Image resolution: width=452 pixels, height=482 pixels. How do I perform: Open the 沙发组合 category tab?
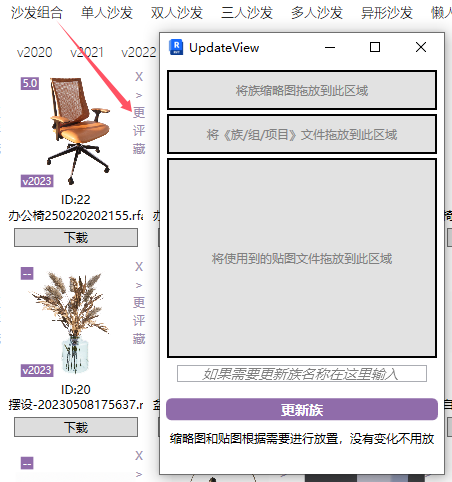(37, 13)
